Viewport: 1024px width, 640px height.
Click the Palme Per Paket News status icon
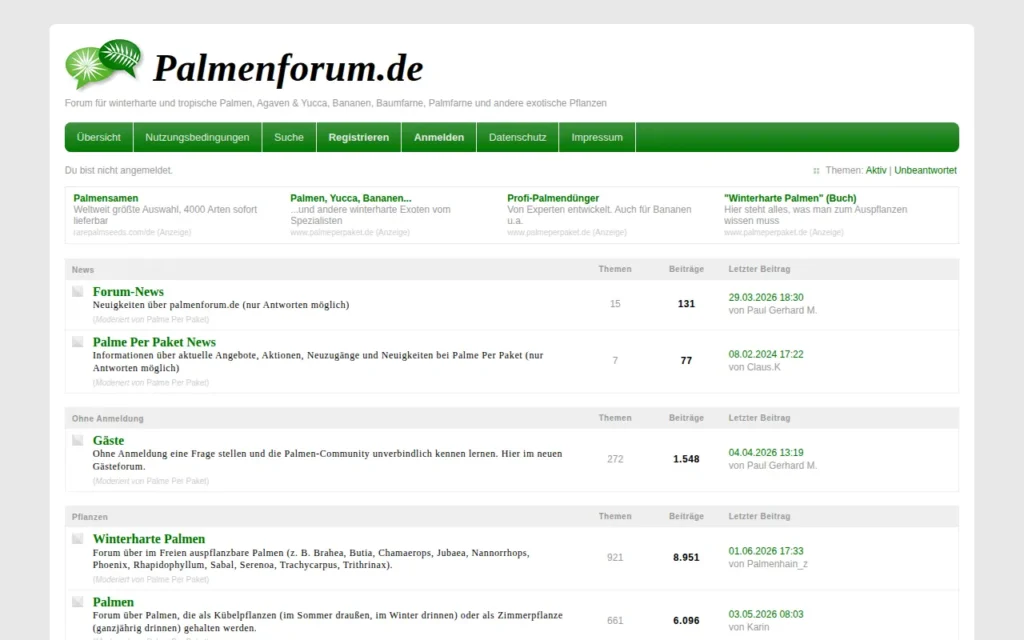tap(78, 342)
